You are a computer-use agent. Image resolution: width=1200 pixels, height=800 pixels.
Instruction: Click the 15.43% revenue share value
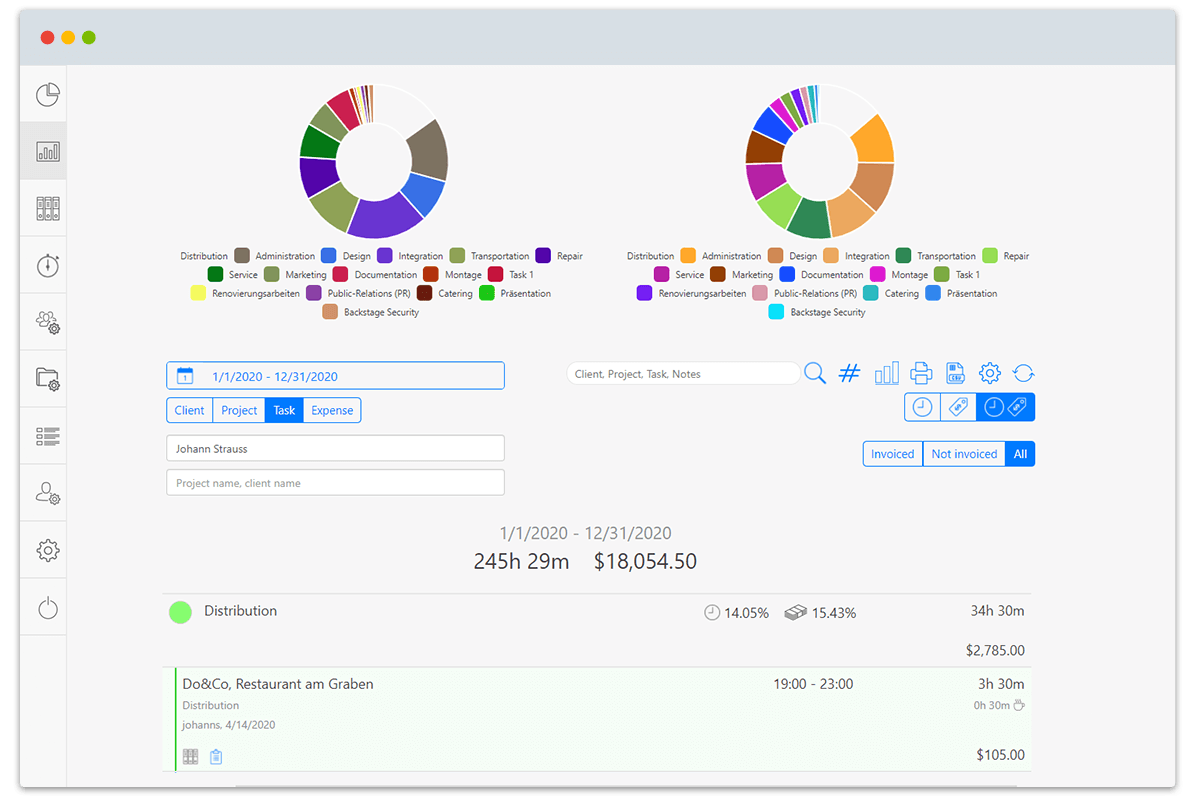834,613
